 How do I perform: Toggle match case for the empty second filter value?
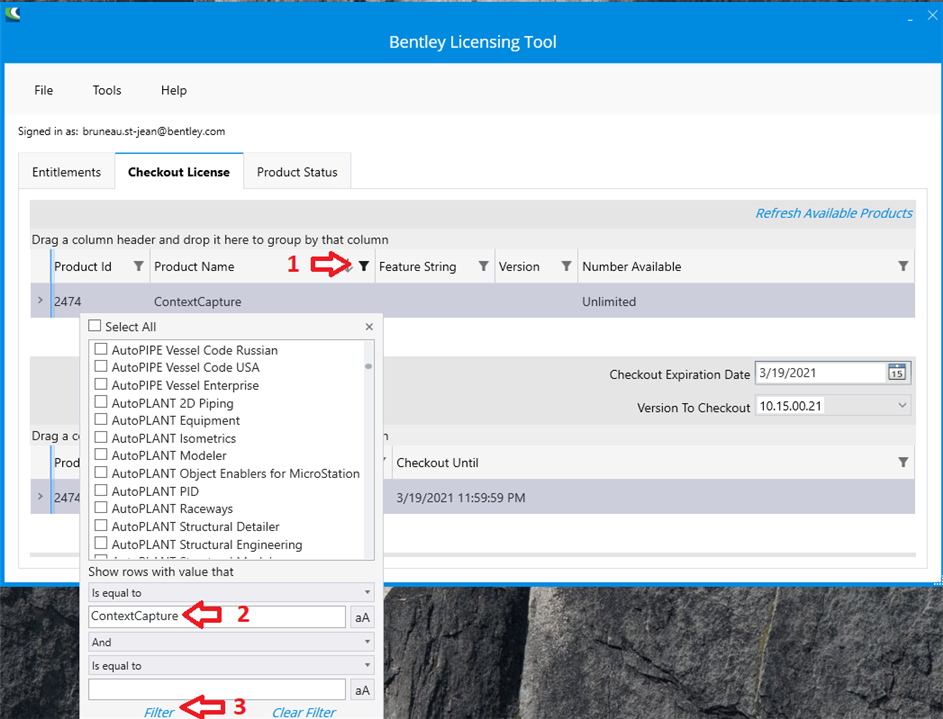tap(362, 690)
